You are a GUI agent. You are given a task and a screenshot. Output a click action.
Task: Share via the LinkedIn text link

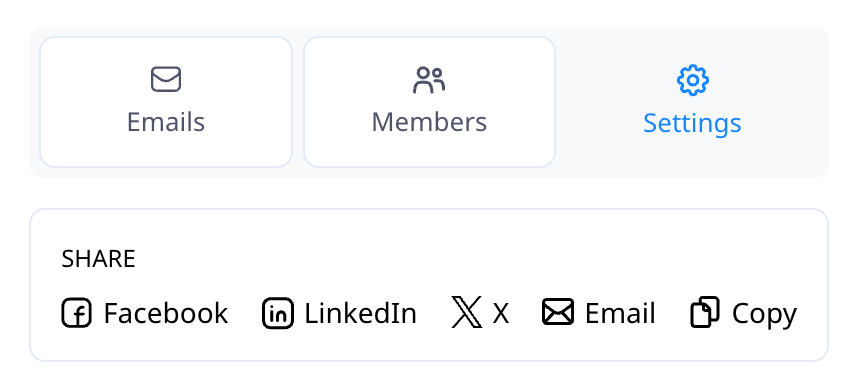point(360,313)
